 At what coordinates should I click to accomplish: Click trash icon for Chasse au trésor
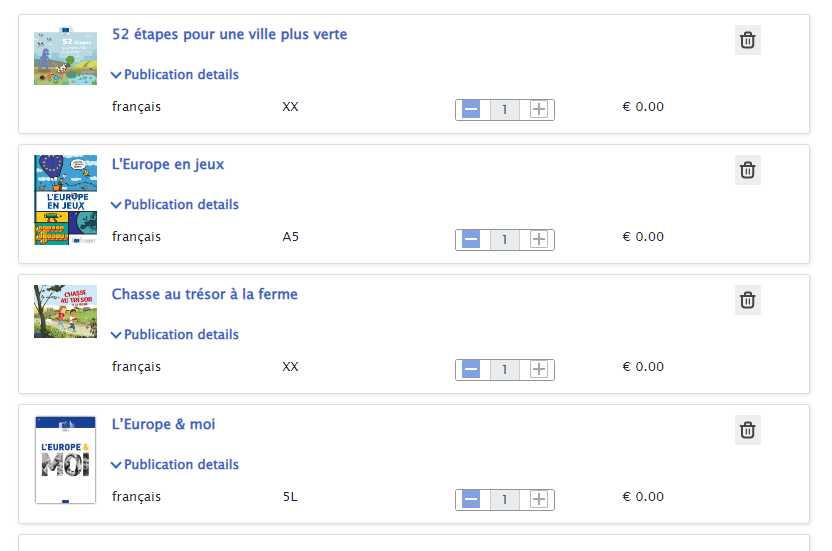[748, 300]
